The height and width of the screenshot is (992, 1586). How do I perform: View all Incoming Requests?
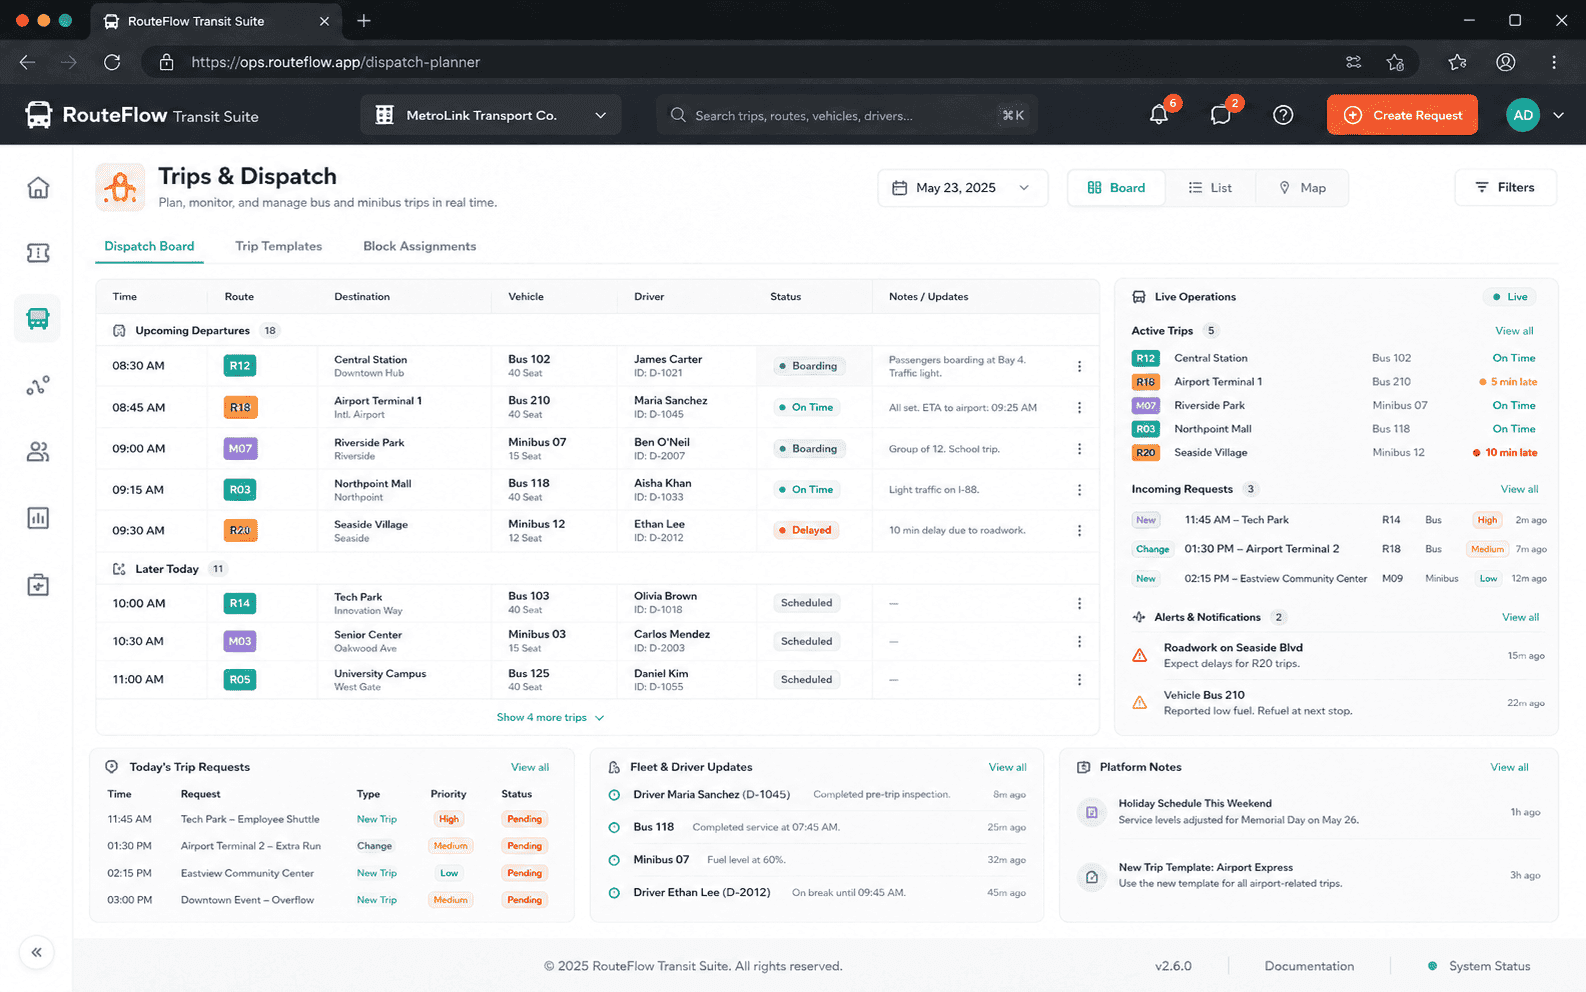point(1519,489)
